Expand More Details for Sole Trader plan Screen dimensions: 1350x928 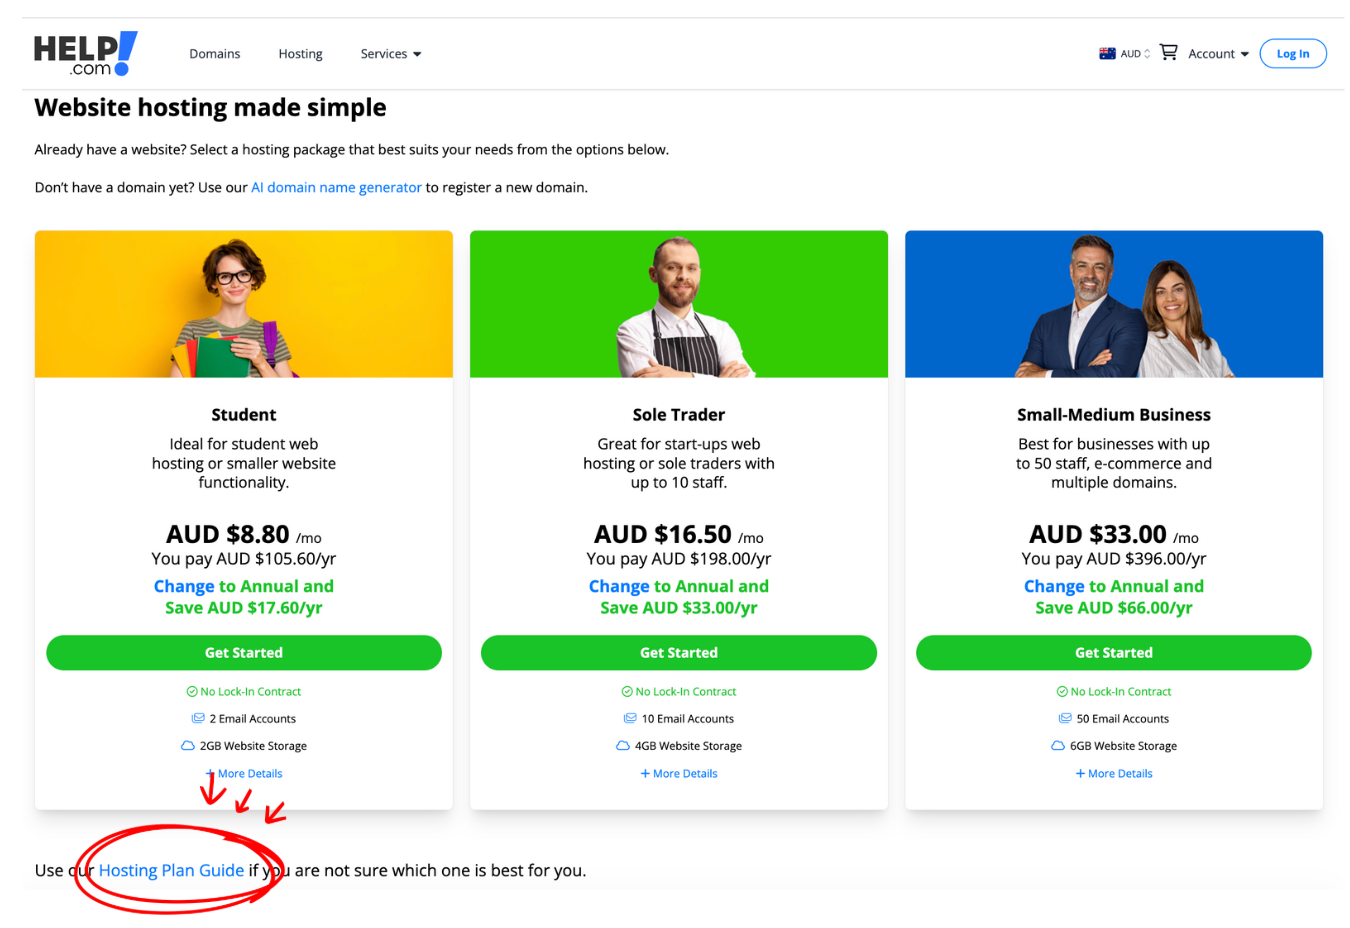tap(679, 773)
